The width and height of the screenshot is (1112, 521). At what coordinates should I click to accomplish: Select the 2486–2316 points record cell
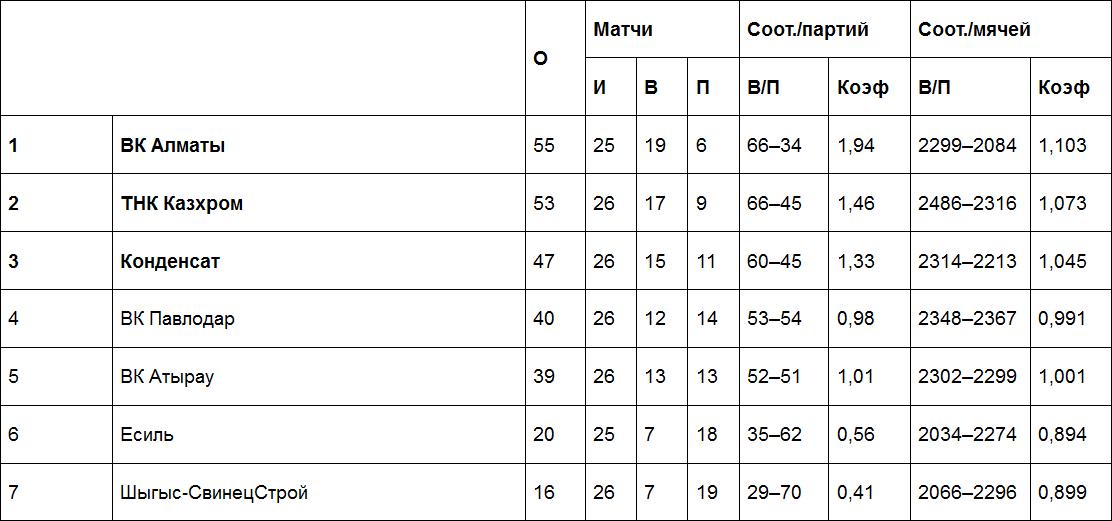(x=967, y=203)
